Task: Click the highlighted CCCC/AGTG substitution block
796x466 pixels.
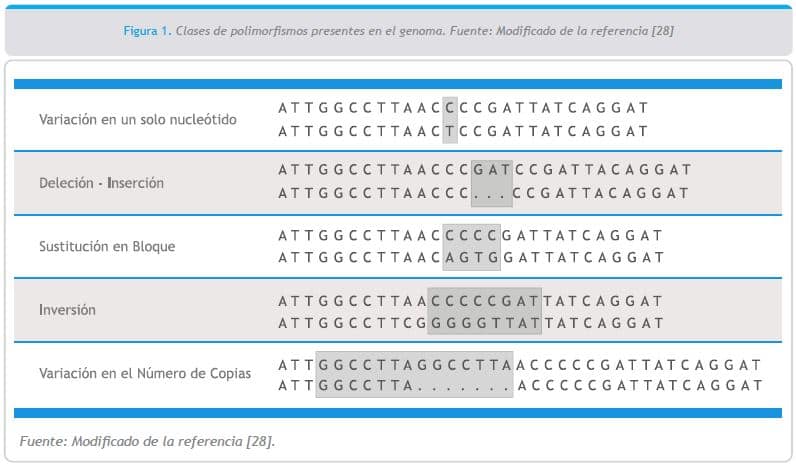Action: [471, 246]
